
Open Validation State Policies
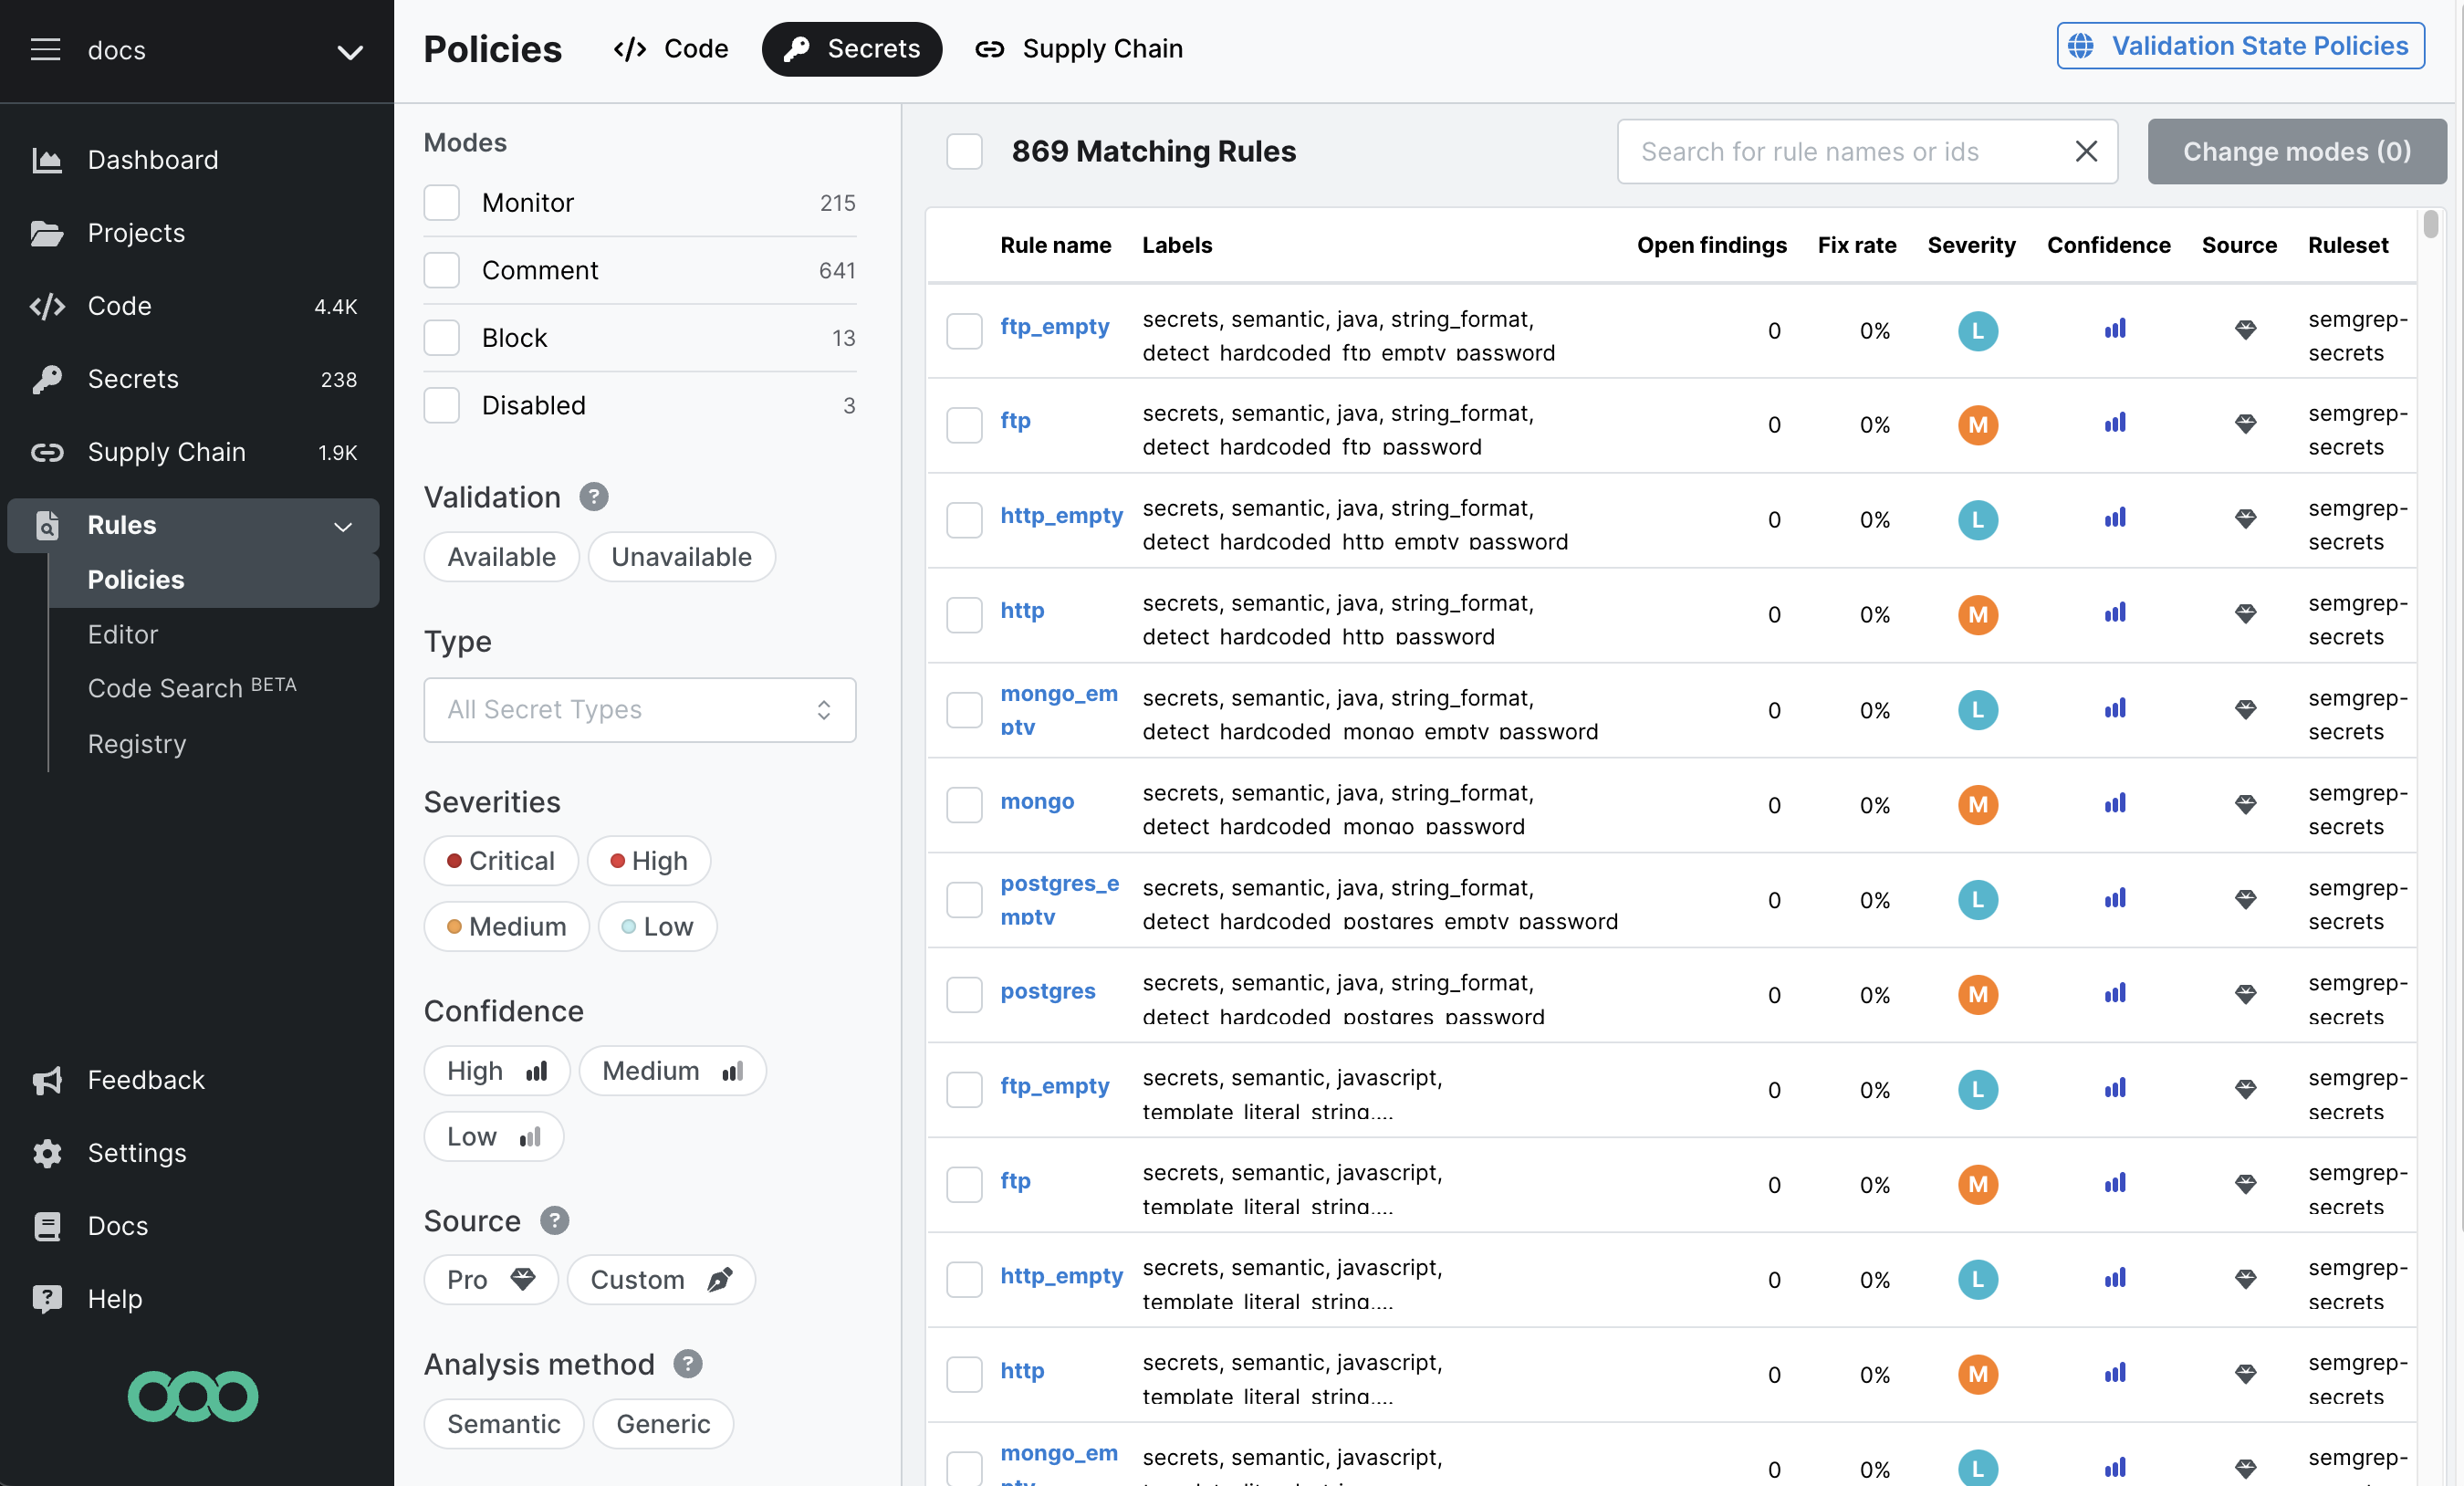point(2240,46)
